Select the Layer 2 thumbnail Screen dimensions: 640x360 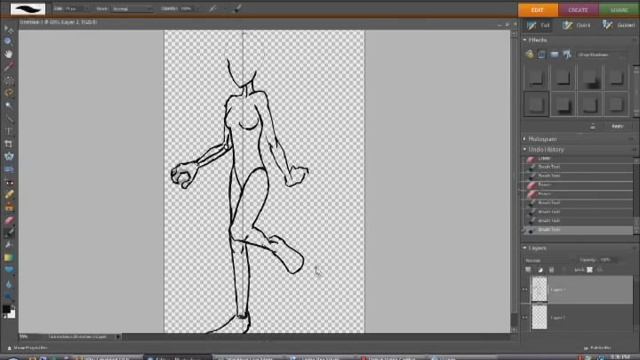pos(539,289)
